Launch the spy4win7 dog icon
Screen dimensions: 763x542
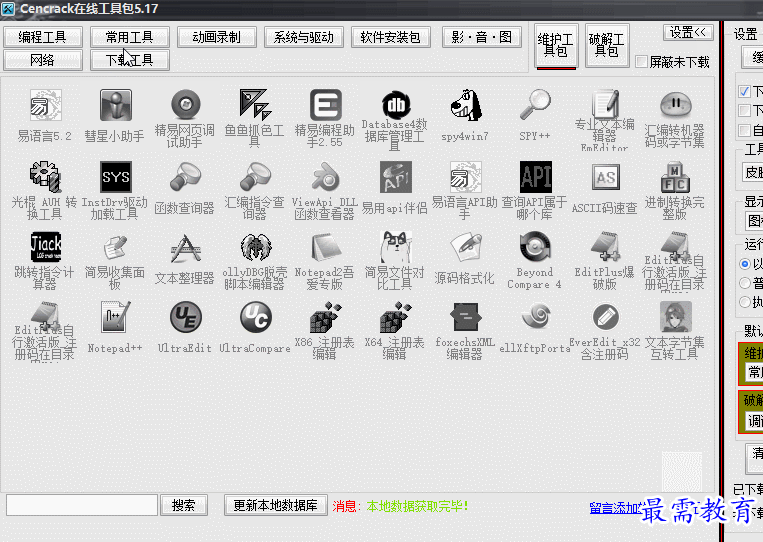point(465,106)
